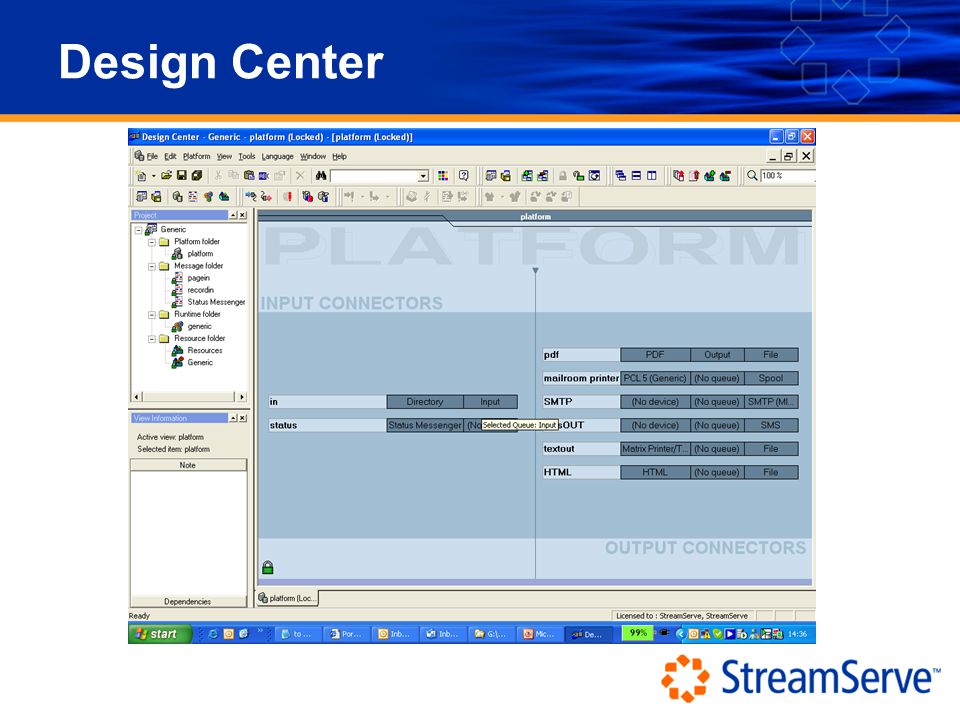This screenshot has height=720, width=960.
Task: Click the Open folder toolbar icon
Action: [x=167, y=176]
